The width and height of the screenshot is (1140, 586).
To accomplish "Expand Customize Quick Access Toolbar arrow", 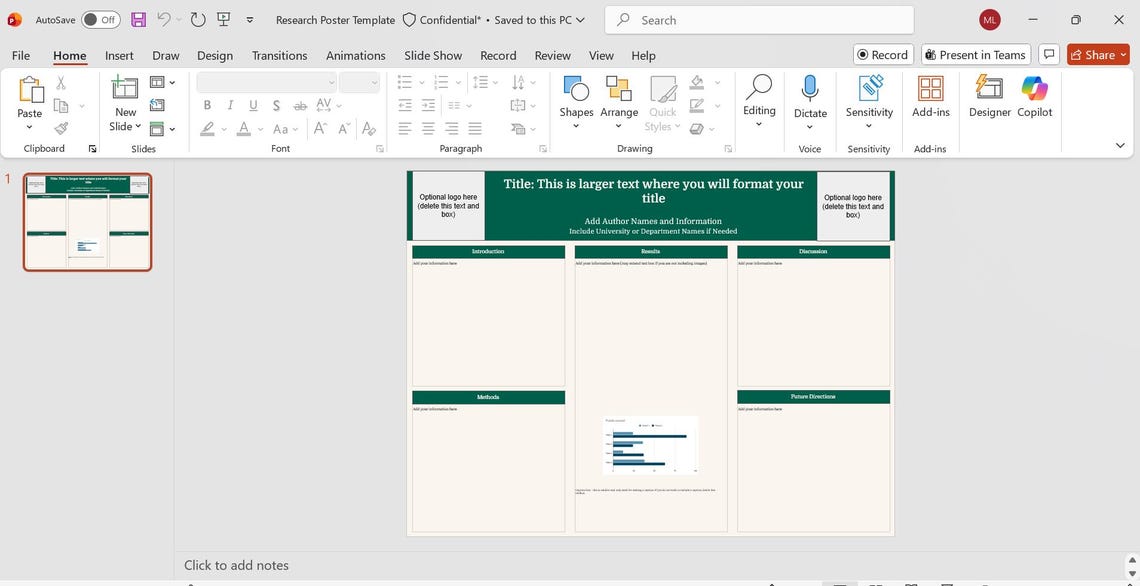I will click(249, 20).
